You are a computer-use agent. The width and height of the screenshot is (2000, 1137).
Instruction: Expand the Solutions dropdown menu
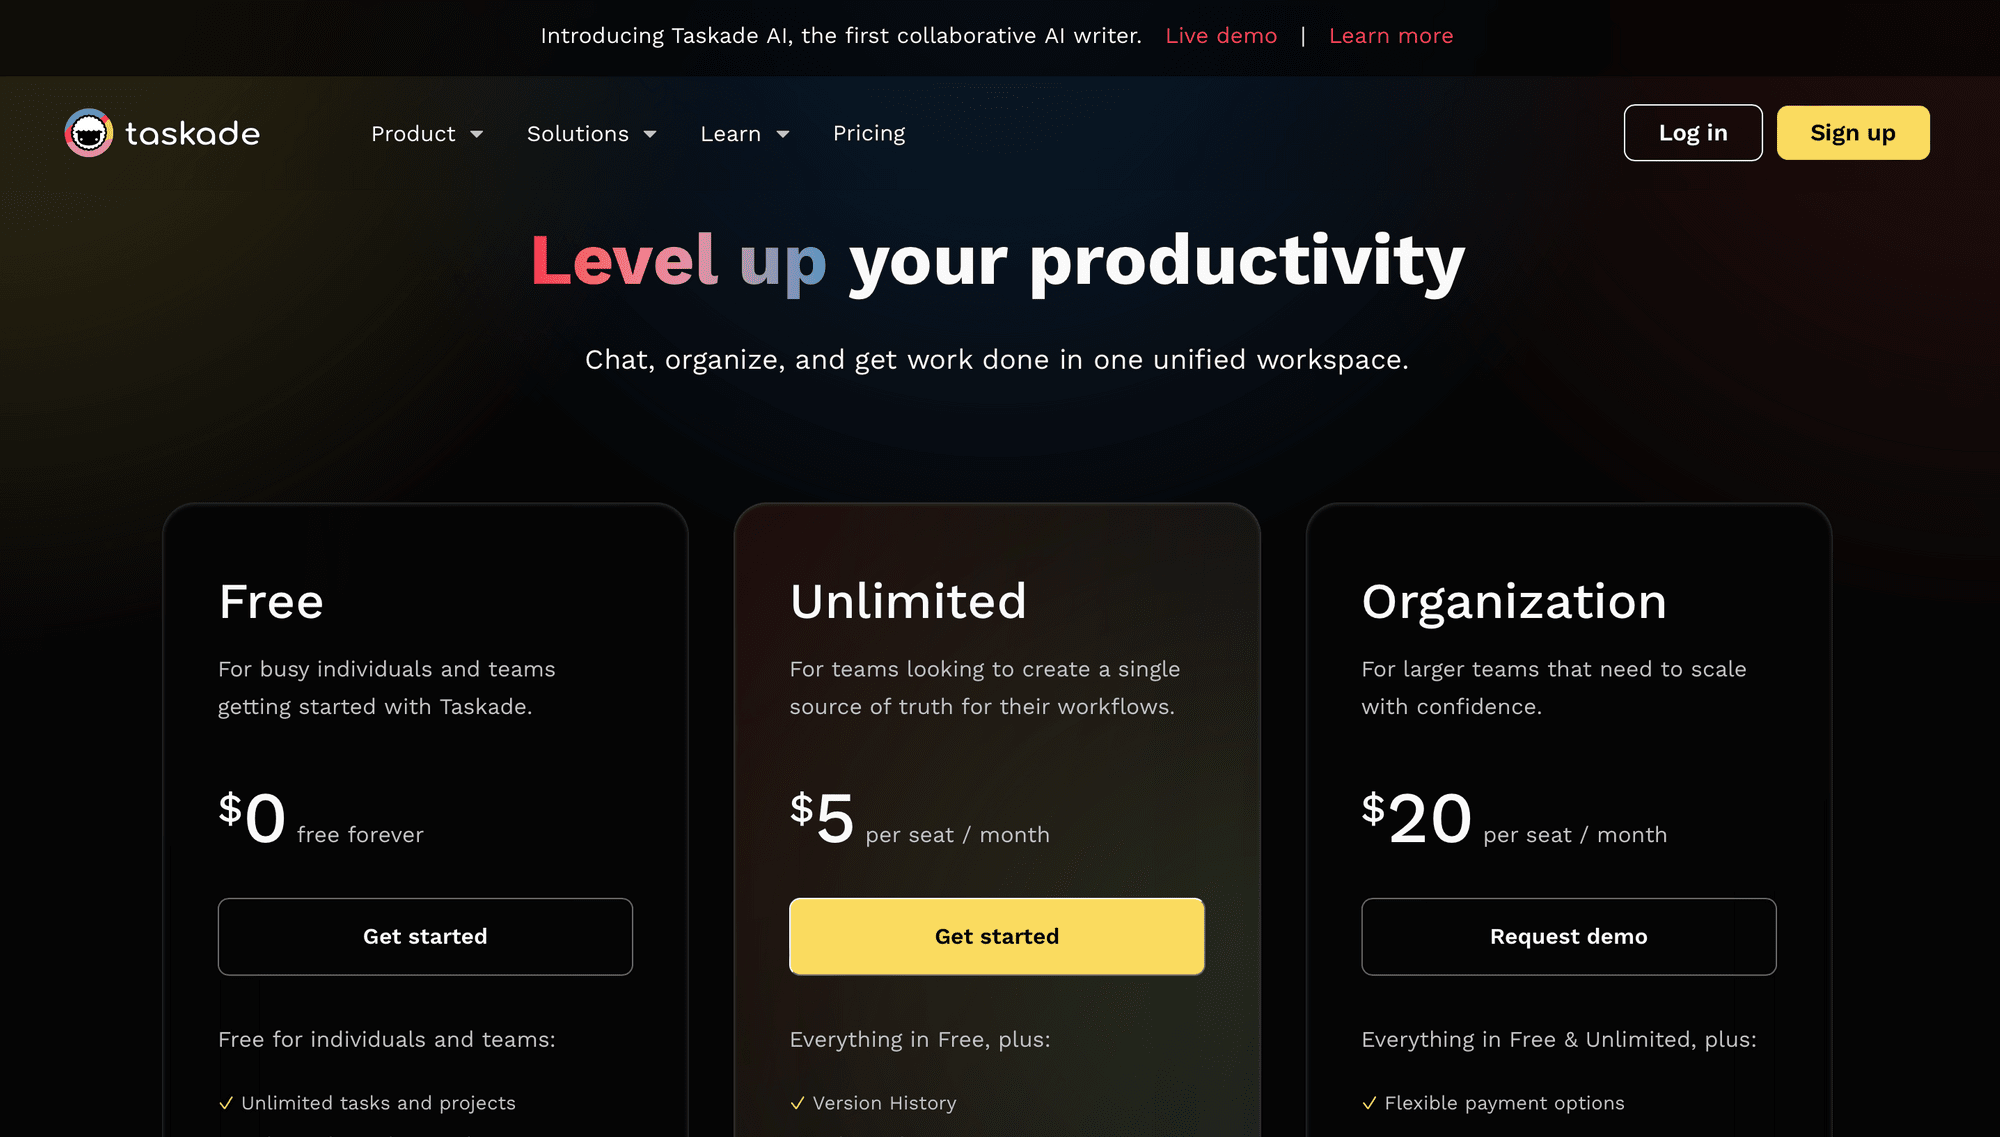(x=592, y=132)
